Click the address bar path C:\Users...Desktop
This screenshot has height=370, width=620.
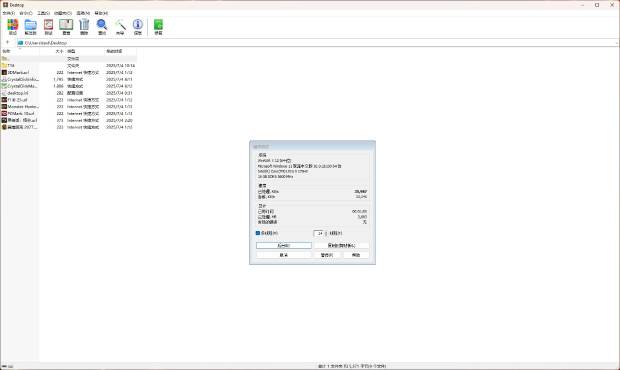pos(45,43)
